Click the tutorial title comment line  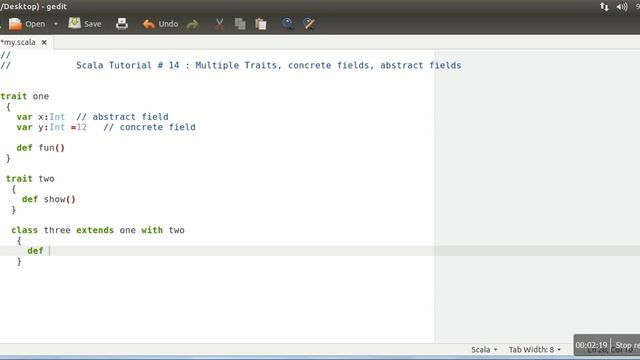[x=269, y=65]
